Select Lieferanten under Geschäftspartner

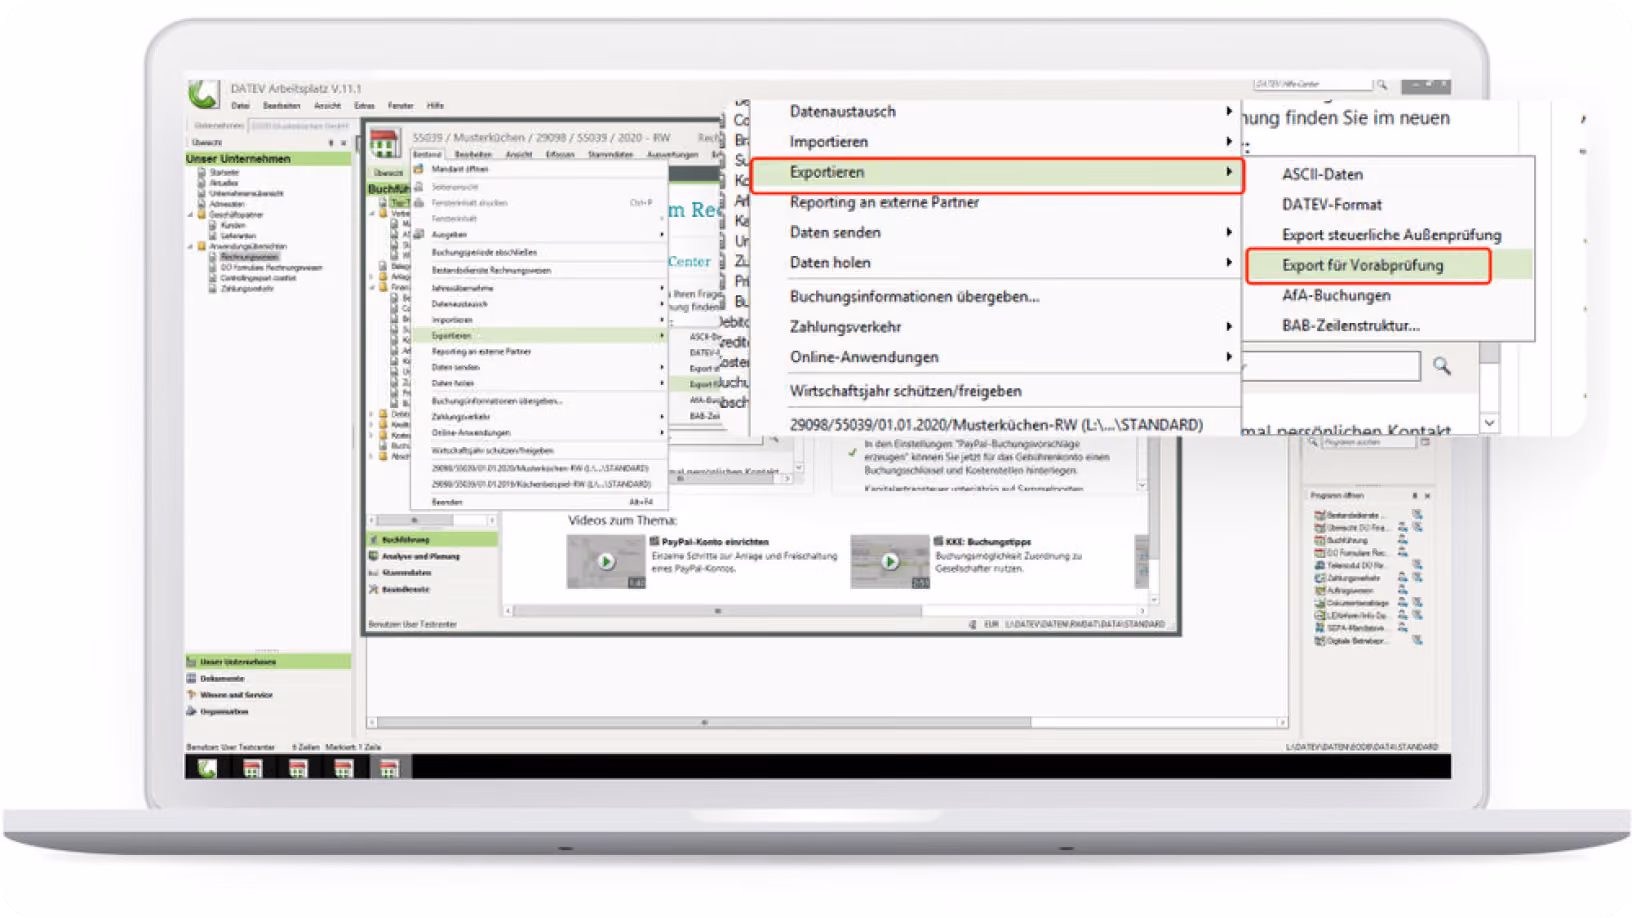pos(238,236)
